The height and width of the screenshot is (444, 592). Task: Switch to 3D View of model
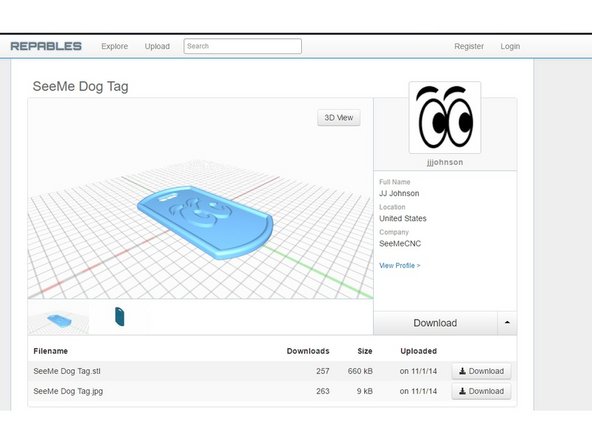click(339, 117)
